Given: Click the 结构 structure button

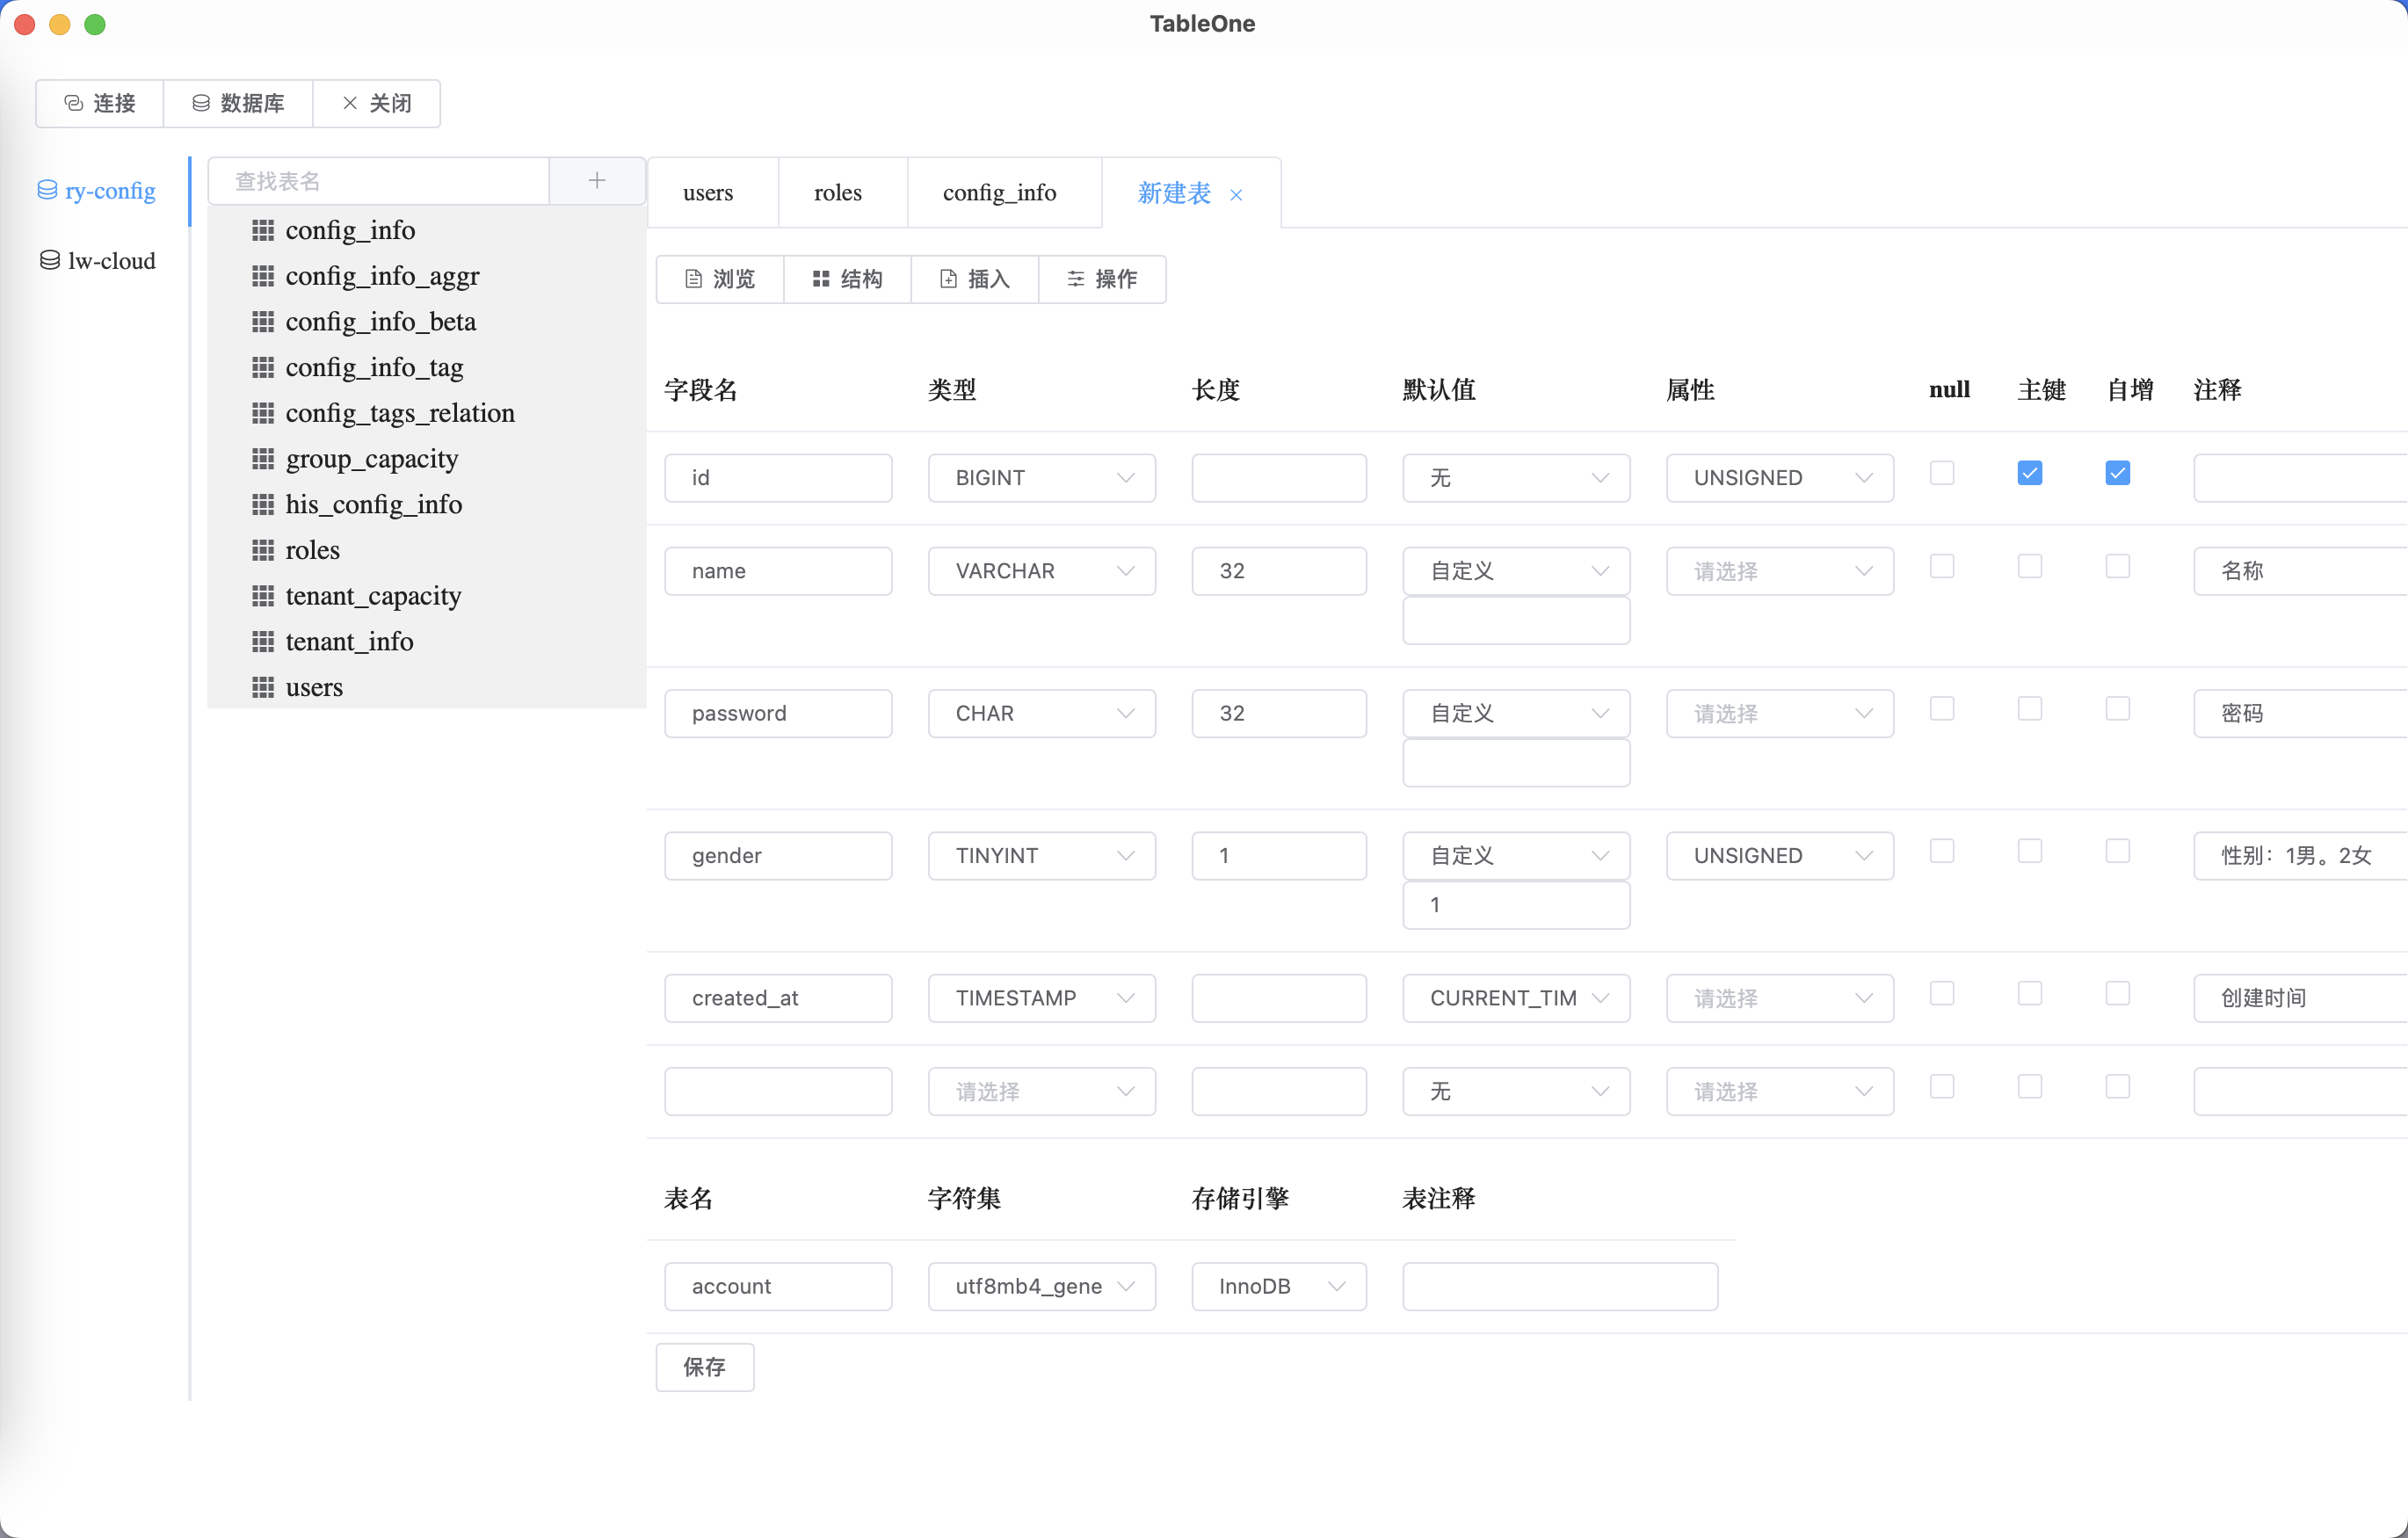Looking at the screenshot, I should click(x=847, y=279).
